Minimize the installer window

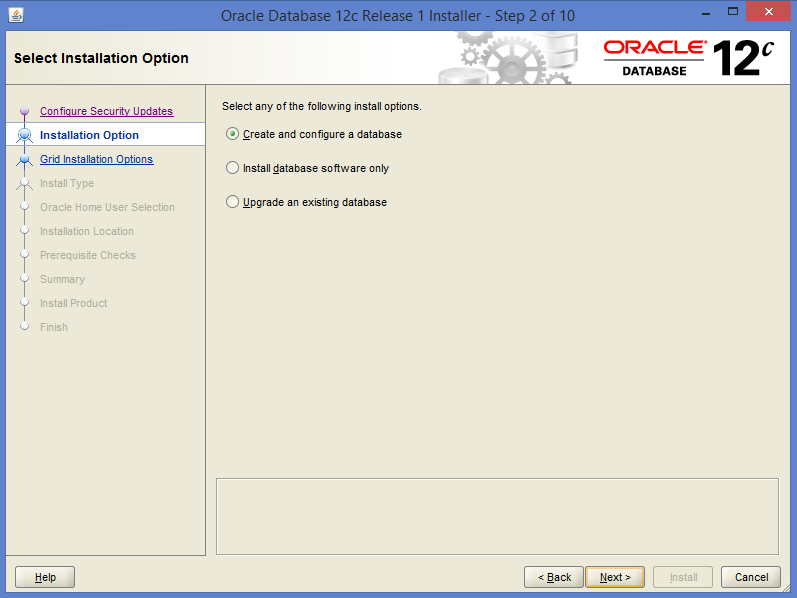click(x=706, y=12)
